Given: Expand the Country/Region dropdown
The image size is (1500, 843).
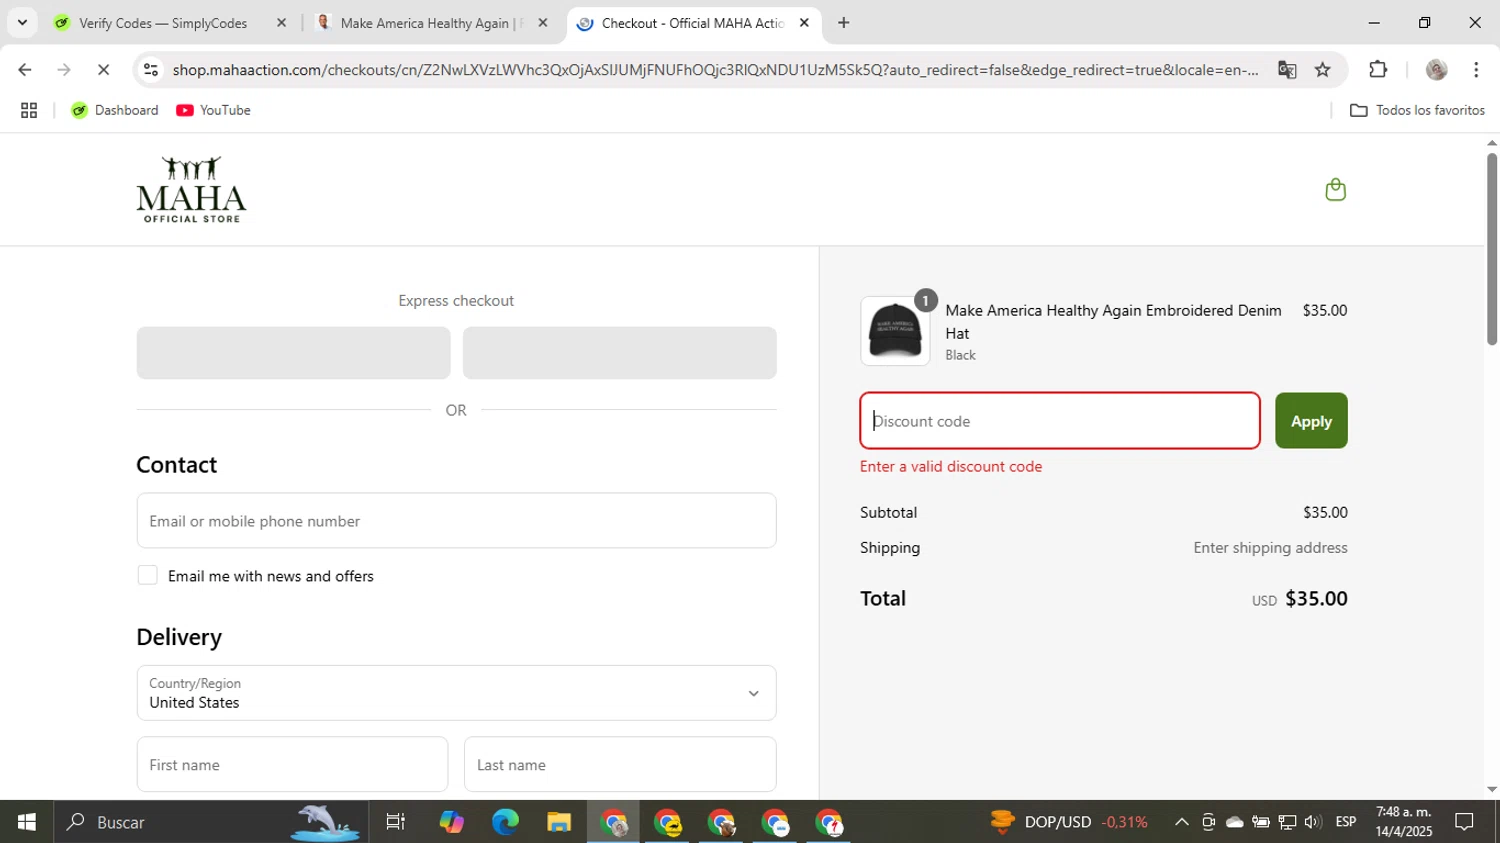Looking at the screenshot, I should 456,693.
